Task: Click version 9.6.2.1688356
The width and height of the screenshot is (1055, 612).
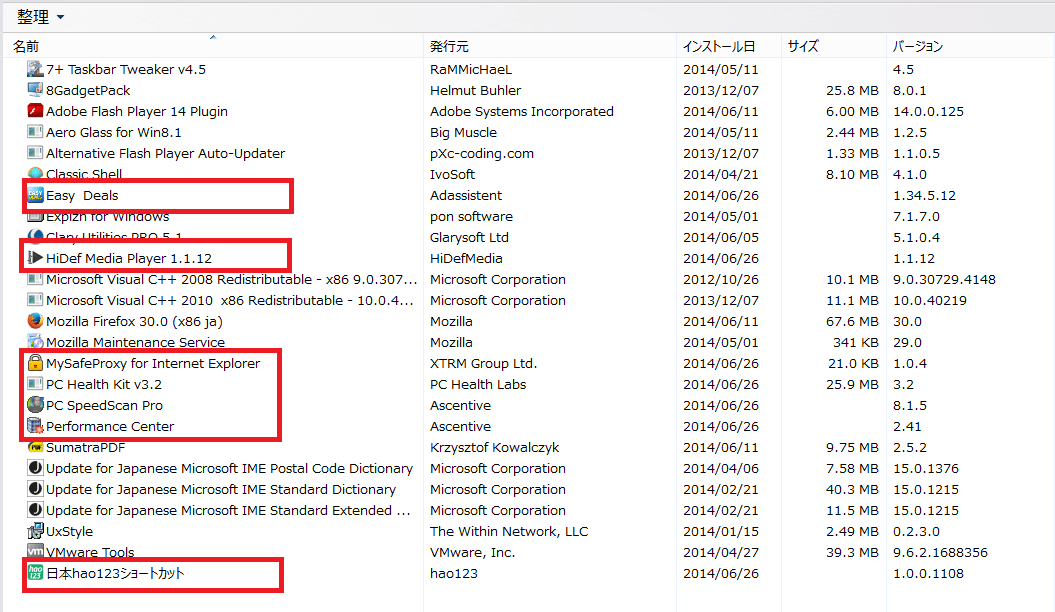Action: [x=941, y=552]
